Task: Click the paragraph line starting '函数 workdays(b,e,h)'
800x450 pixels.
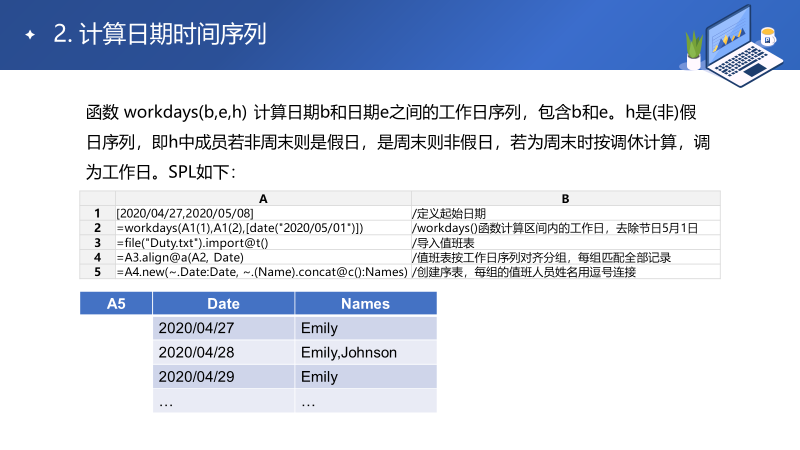Action: (x=391, y=112)
